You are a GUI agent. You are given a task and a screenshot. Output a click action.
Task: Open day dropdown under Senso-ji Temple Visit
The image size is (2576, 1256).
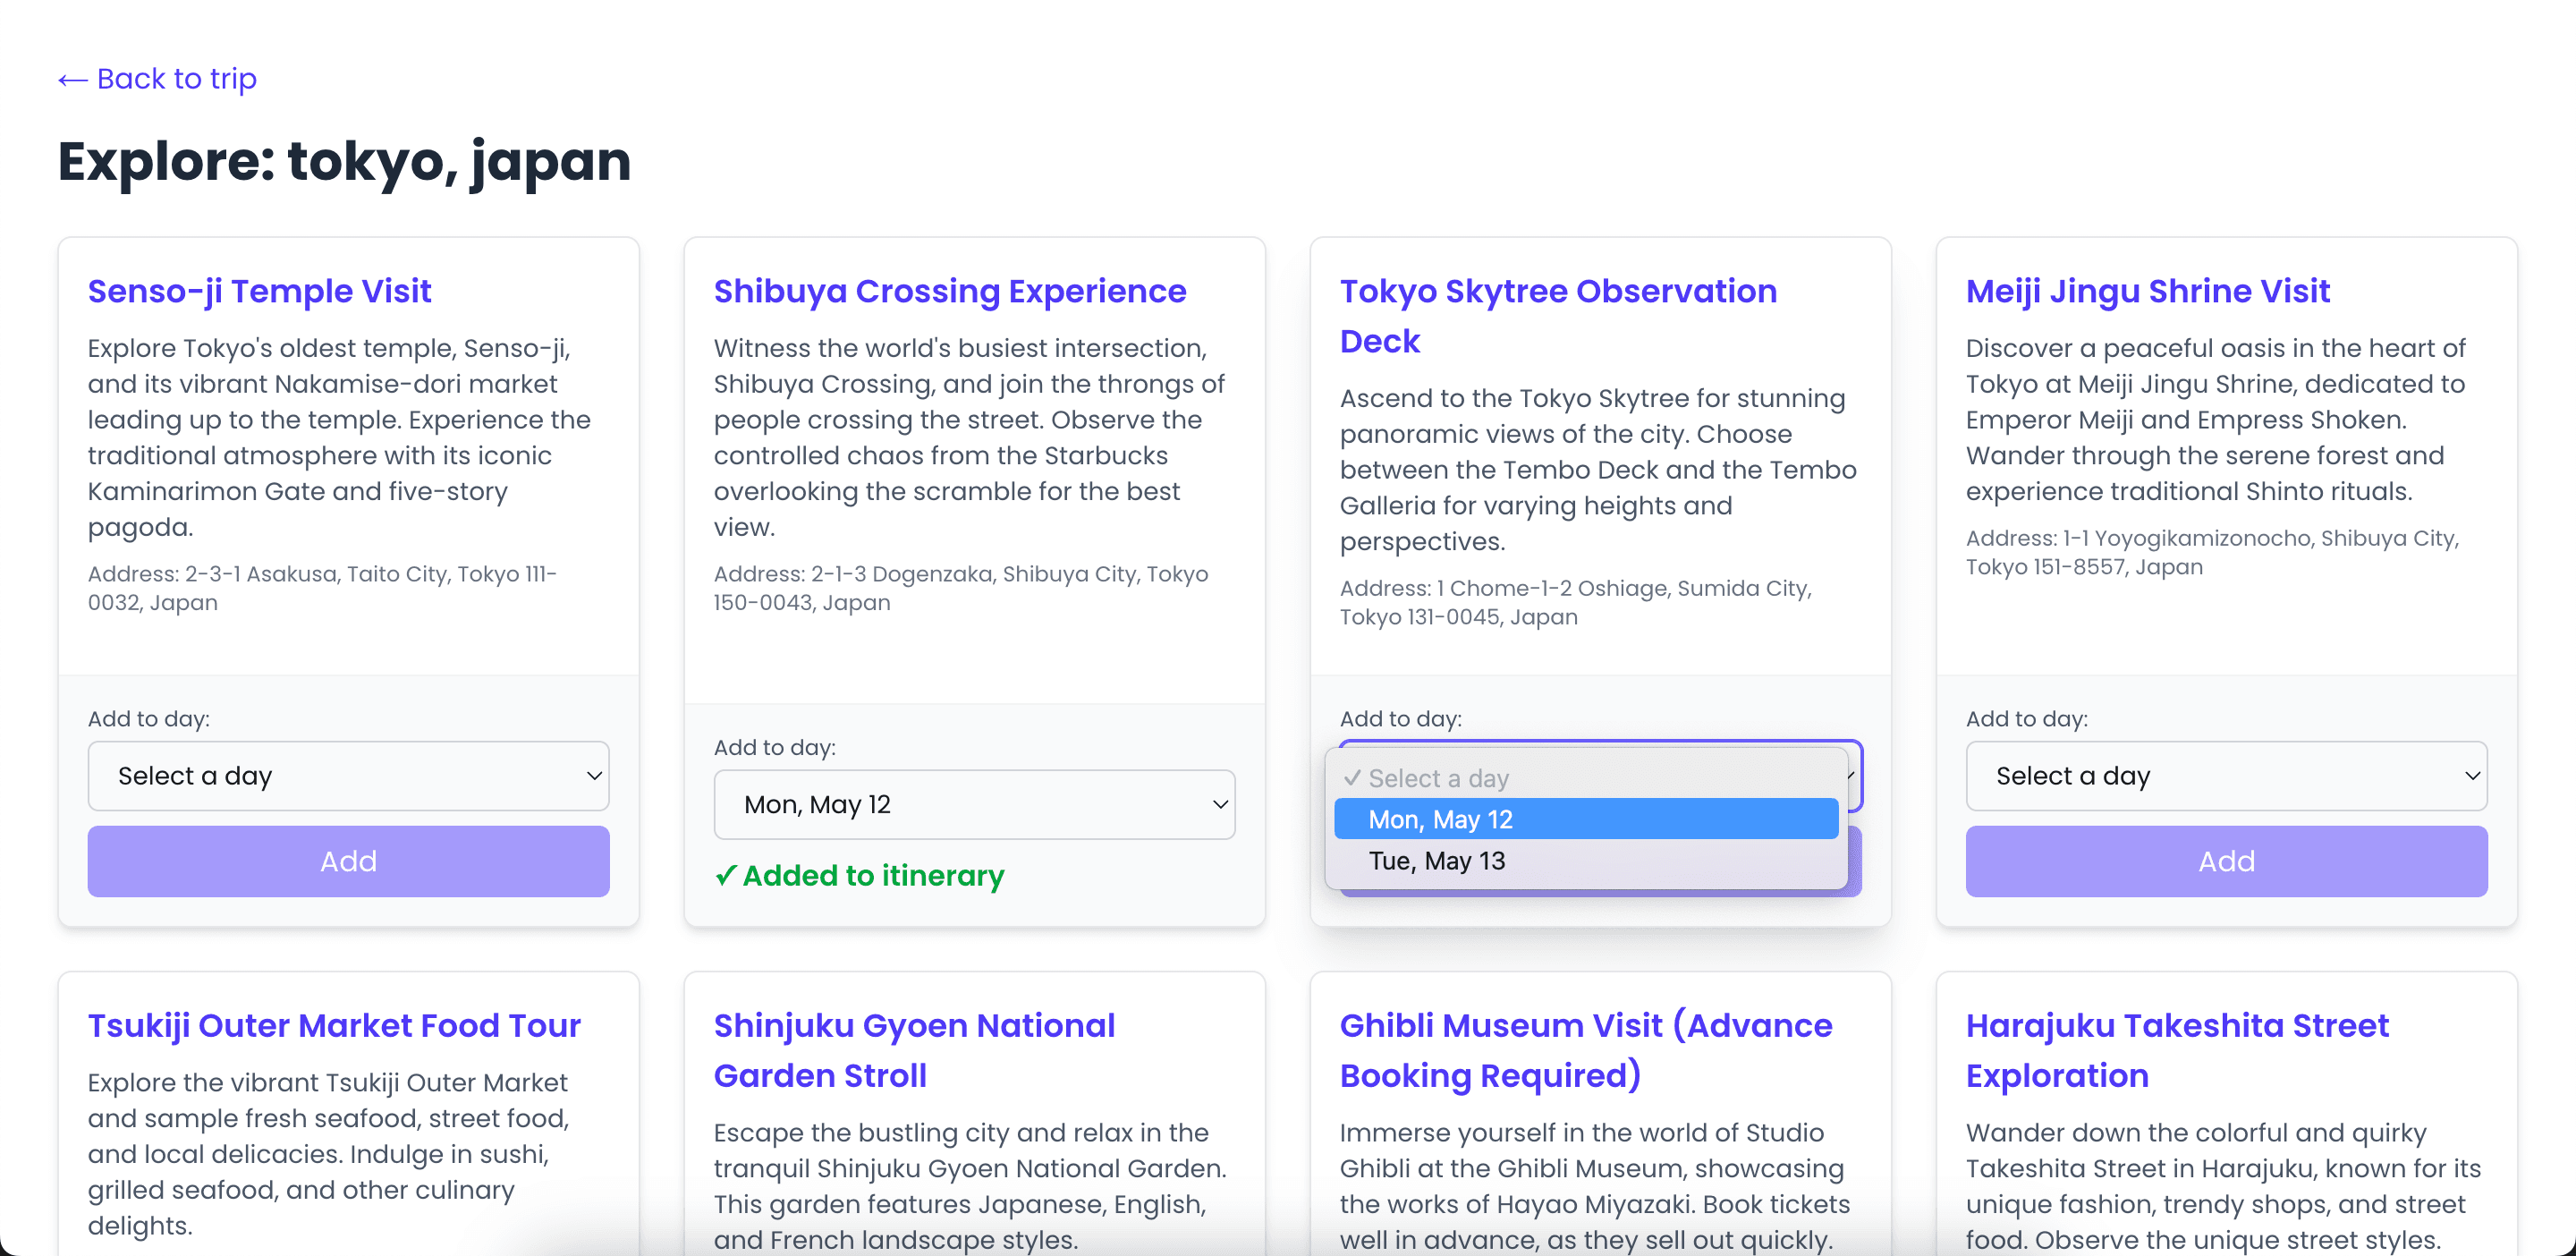tap(348, 776)
